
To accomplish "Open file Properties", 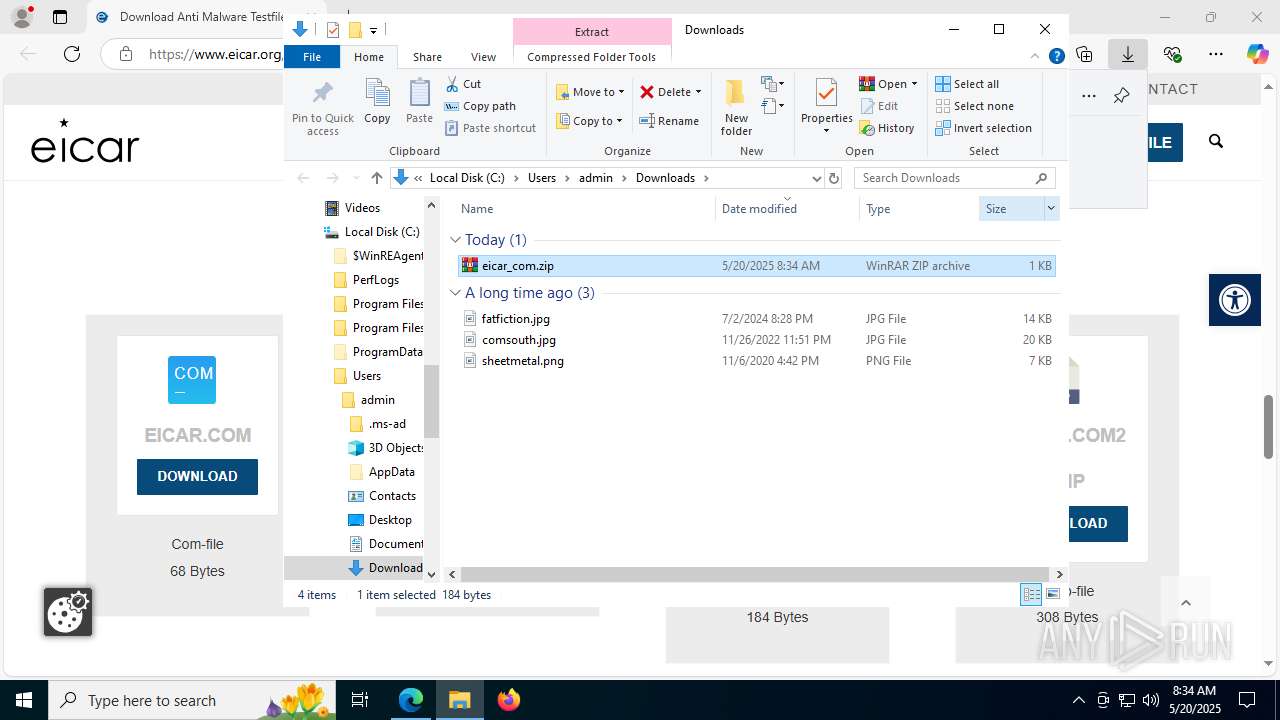I will point(826,107).
